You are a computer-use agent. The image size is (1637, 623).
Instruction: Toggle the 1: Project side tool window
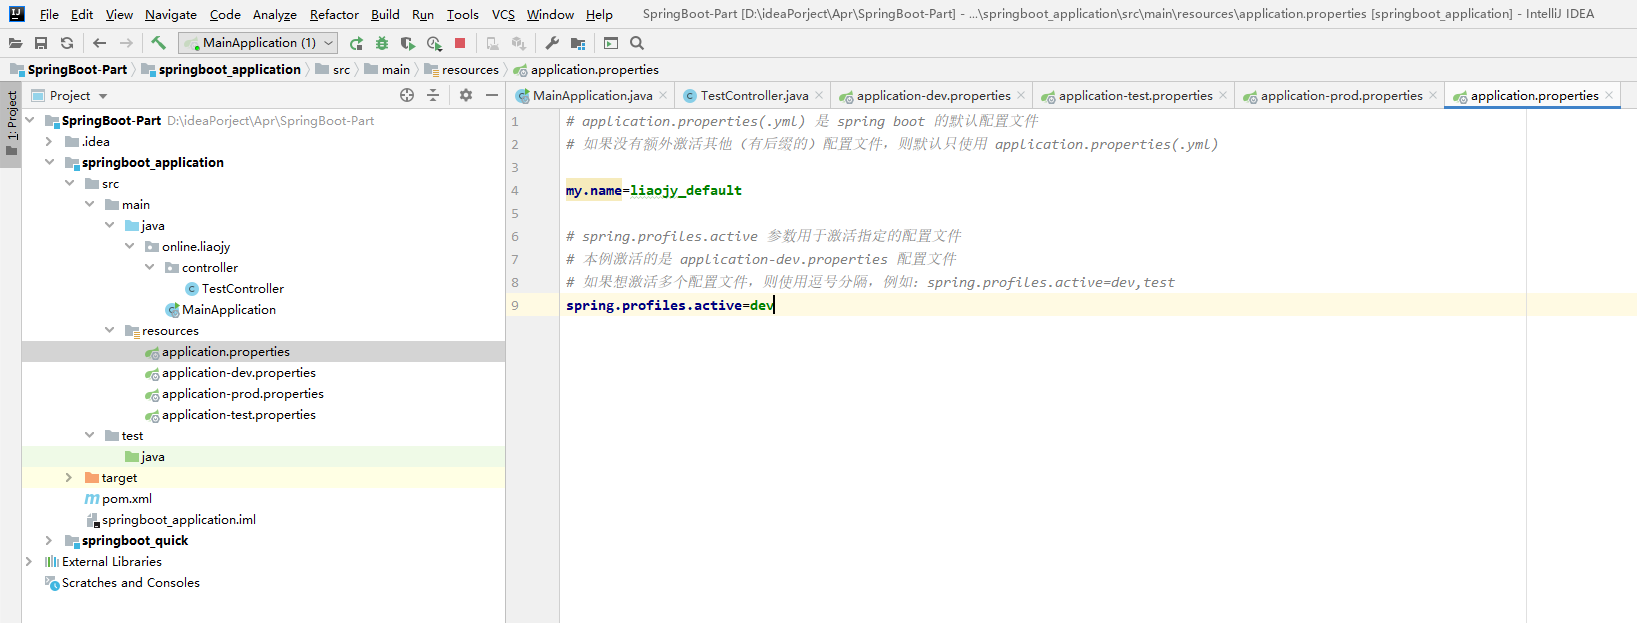[x=11, y=125]
